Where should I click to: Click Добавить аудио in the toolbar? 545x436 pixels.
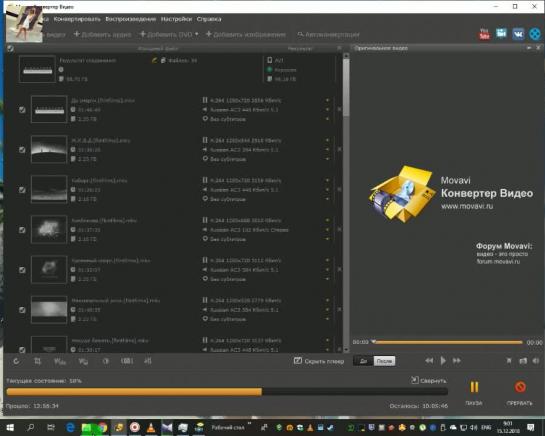pos(103,34)
